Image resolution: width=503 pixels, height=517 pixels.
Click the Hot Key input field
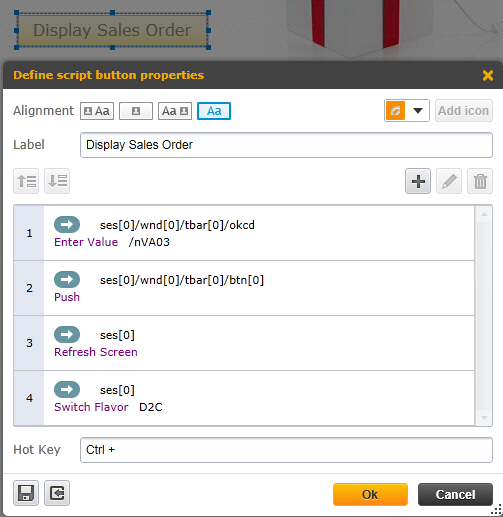click(286, 450)
